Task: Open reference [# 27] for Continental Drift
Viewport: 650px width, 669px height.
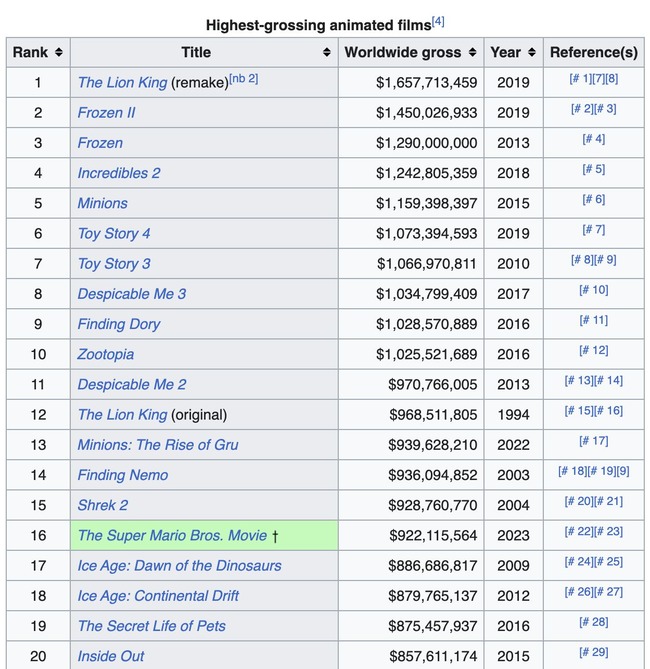Action: 609,592
